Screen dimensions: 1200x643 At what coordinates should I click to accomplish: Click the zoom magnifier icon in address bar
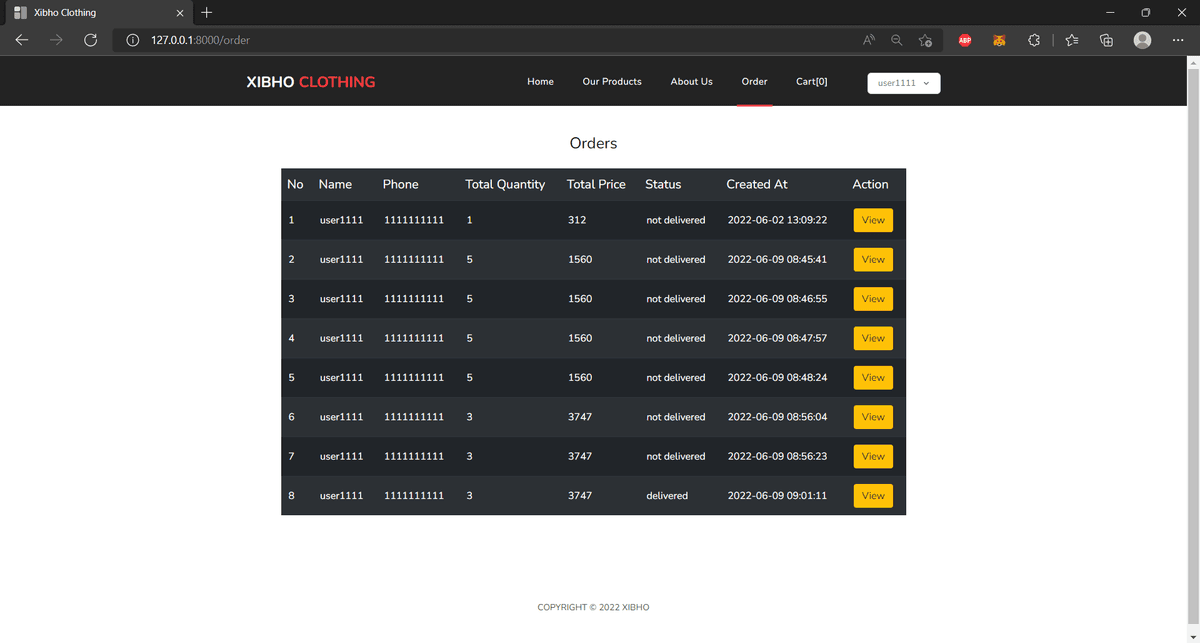(x=897, y=40)
